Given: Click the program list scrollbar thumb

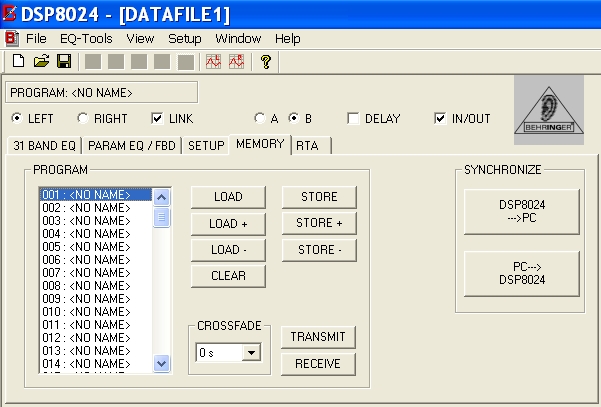Looking at the screenshot, I should pyautogui.click(x=161, y=217).
